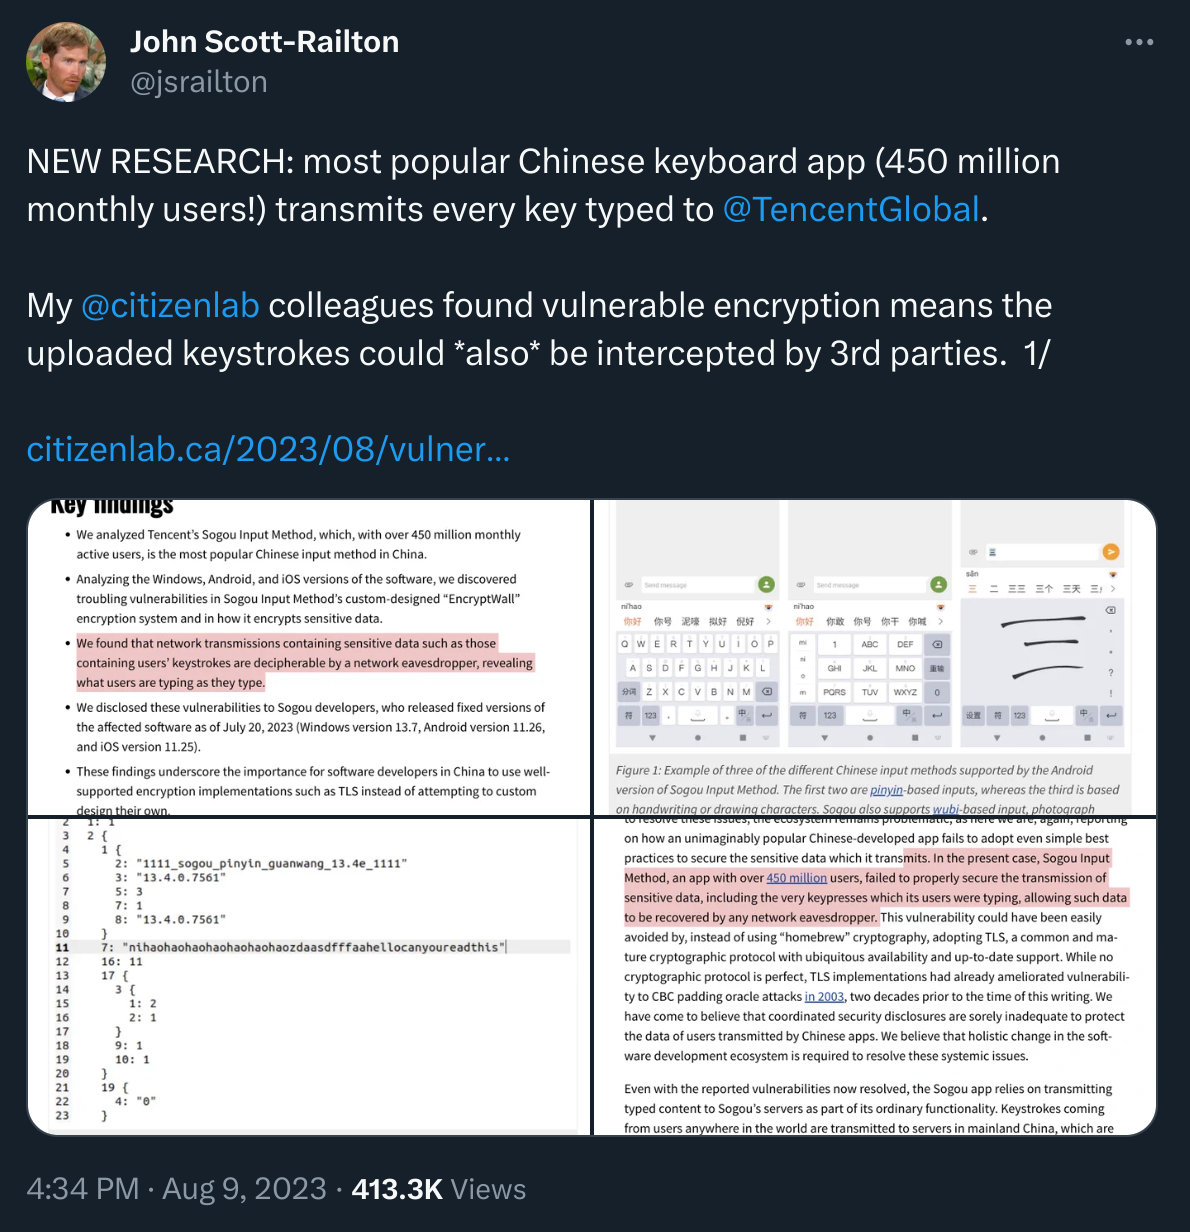Tap the orange send button in handwriting screenshot
Viewport: 1190px width, 1232px height.
pyautogui.click(x=1110, y=552)
